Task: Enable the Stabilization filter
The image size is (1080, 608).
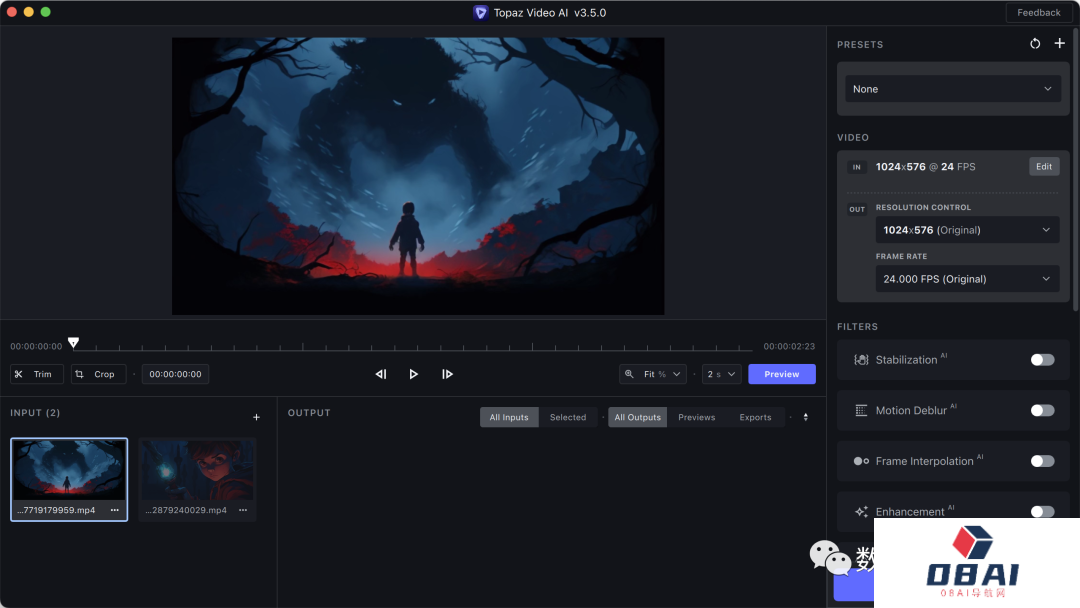Action: click(1042, 360)
